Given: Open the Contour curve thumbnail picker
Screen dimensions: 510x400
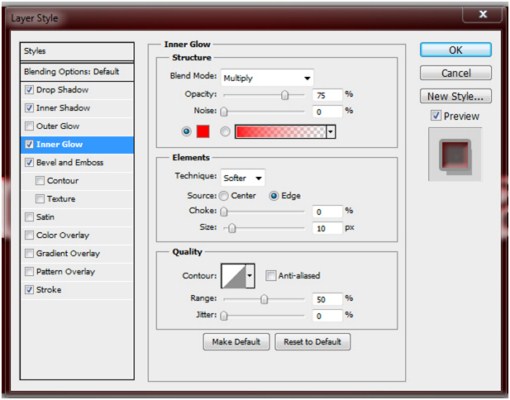Looking at the screenshot, I should coord(234,276).
